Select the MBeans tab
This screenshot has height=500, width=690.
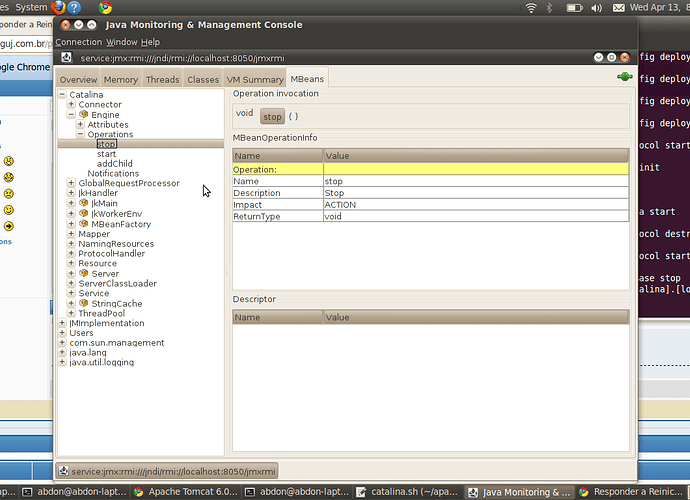tap(307, 78)
